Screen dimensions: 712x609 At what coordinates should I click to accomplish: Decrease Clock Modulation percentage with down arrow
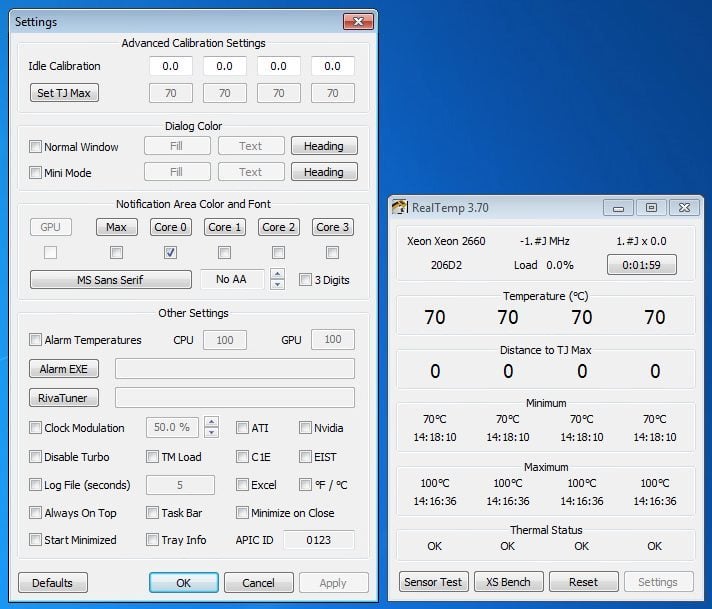(211, 432)
